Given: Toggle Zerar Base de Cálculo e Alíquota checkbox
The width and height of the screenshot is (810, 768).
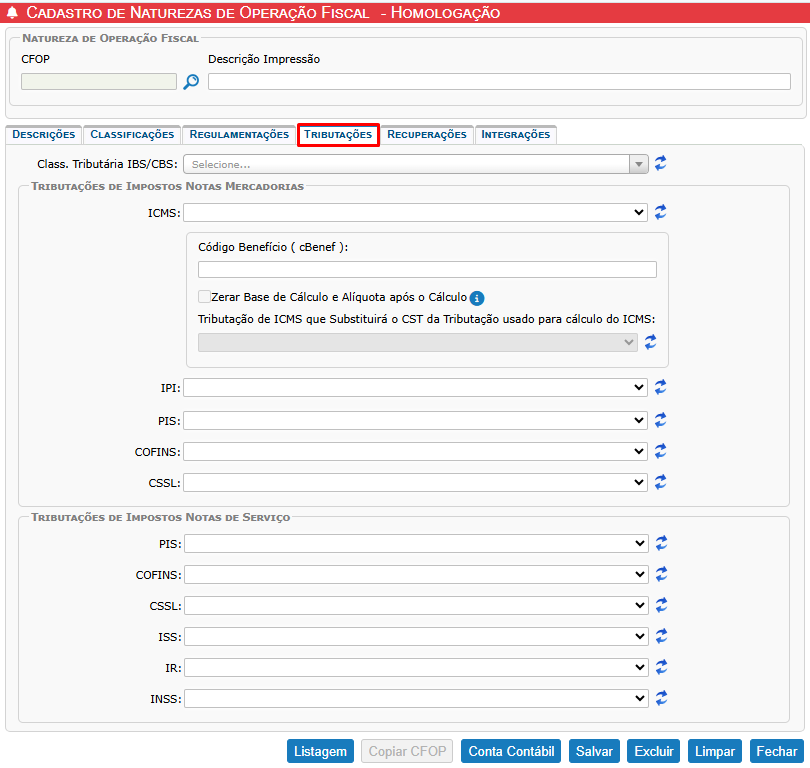Looking at the screenshot, I should point(205,297).
